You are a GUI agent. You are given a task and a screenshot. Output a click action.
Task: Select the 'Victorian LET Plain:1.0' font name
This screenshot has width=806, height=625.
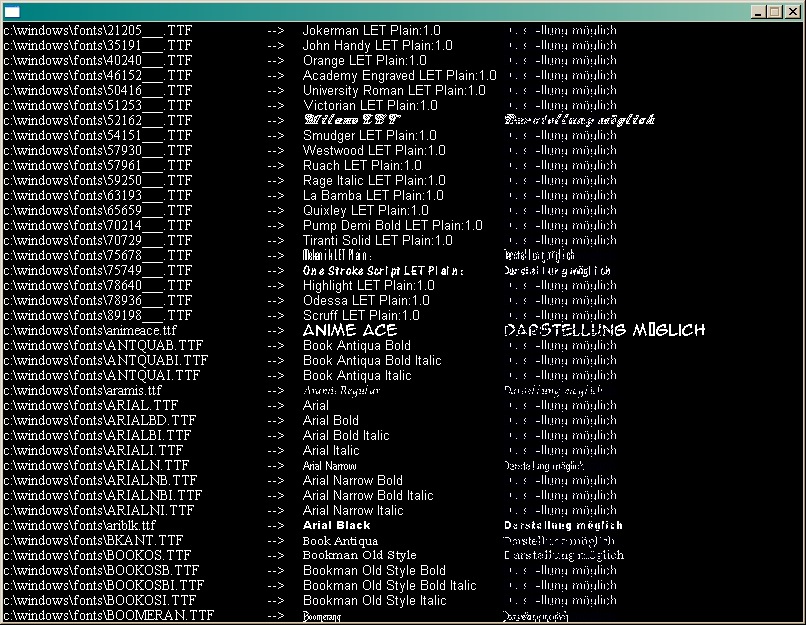click(370, 105)
